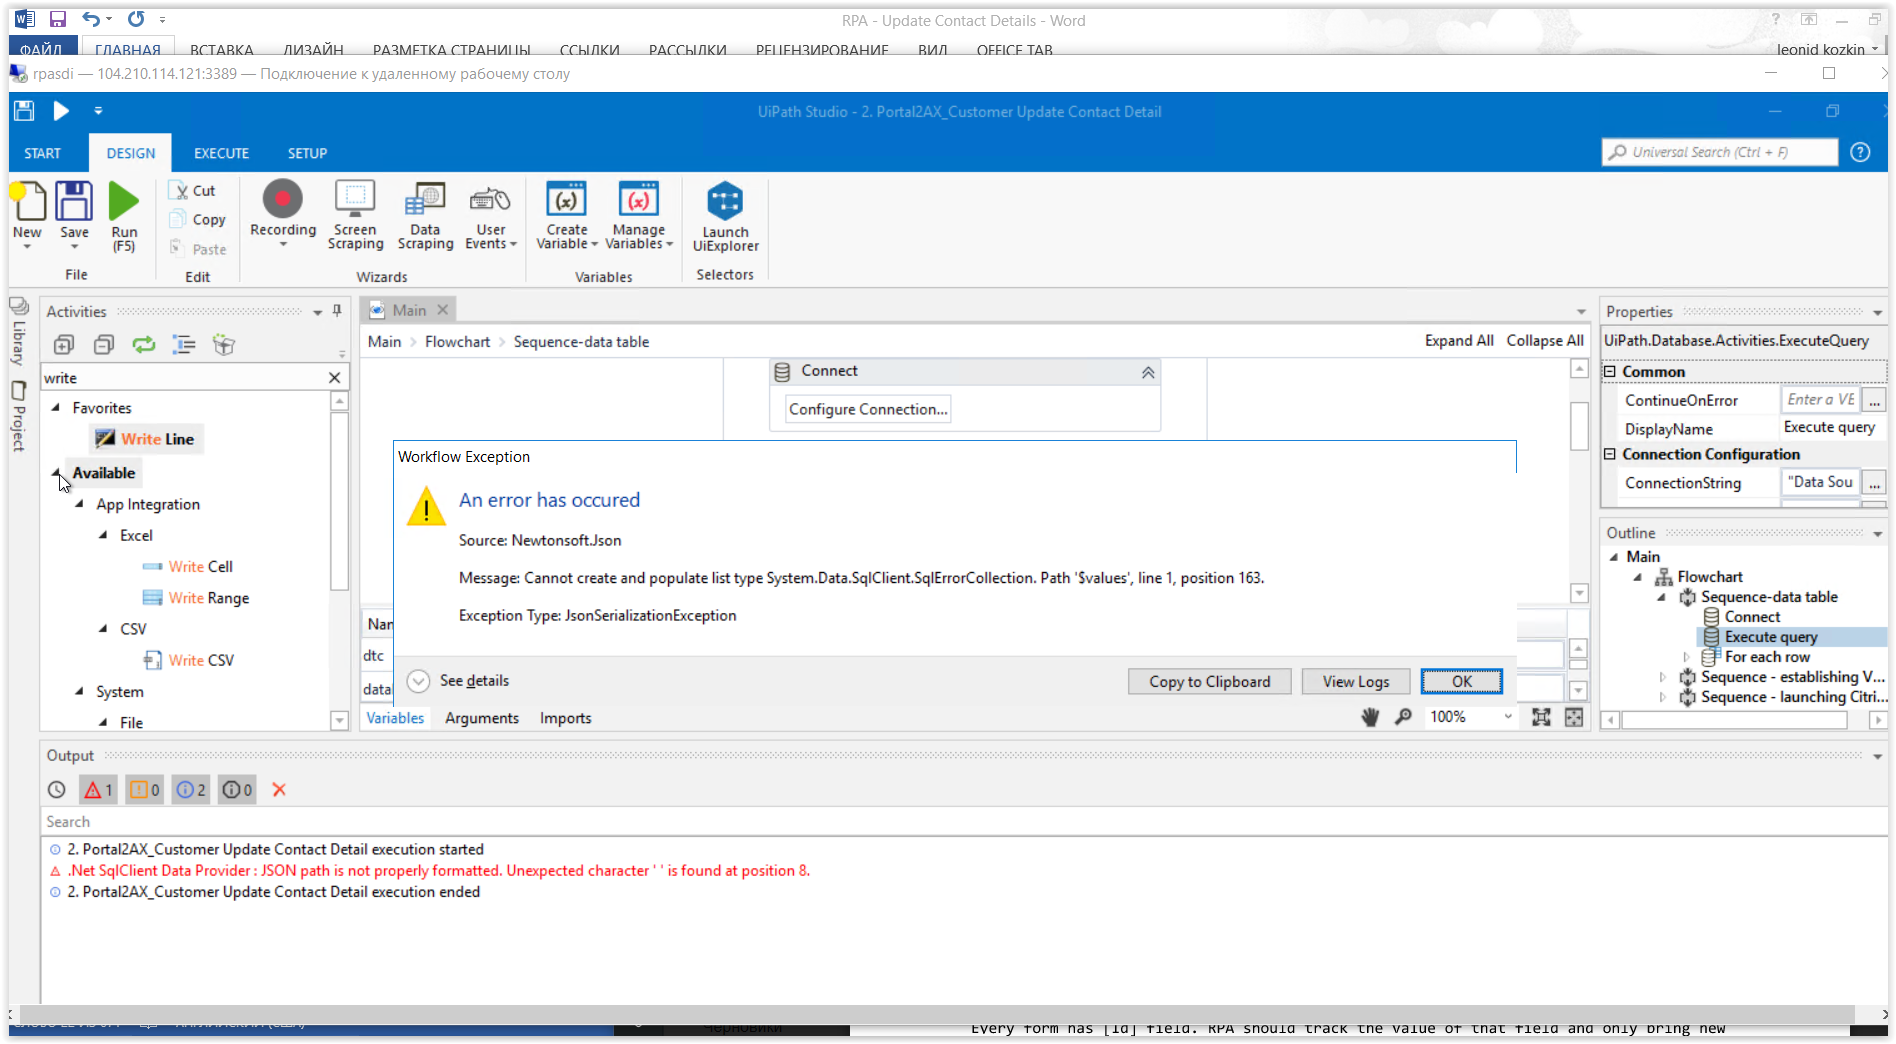Toggle the info messages filter in Output
The height and width of the screenshot is (1044, 1896).
pos(191,790)
